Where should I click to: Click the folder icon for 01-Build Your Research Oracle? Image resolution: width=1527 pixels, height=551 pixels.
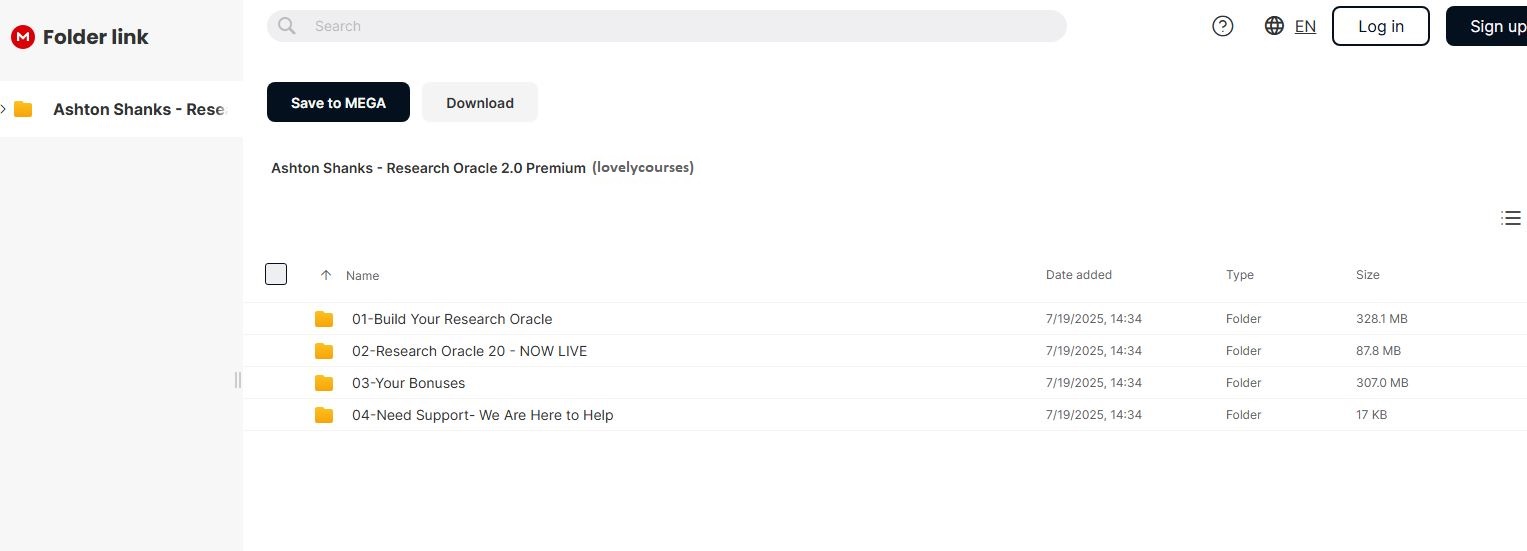(x=324, y=319)
